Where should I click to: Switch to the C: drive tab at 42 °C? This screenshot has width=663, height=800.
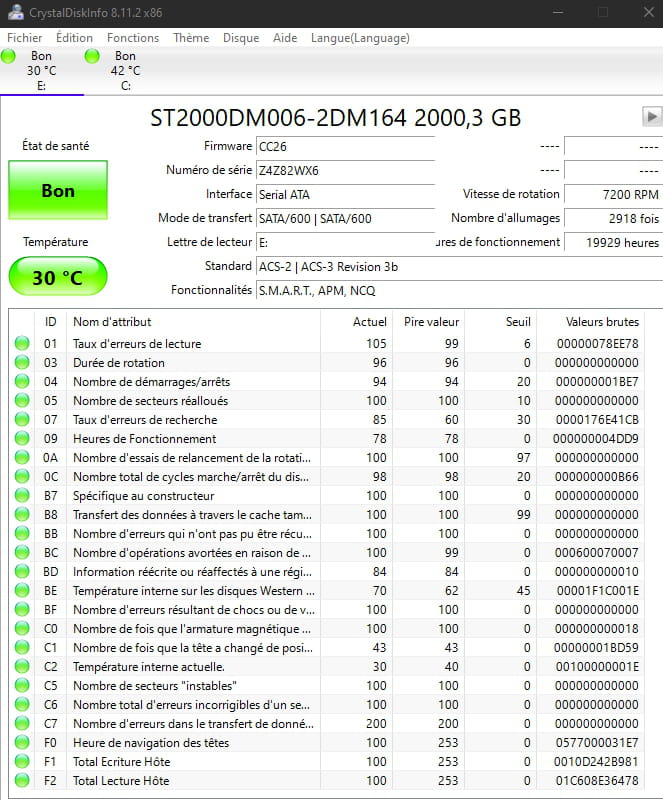(125, 71)
